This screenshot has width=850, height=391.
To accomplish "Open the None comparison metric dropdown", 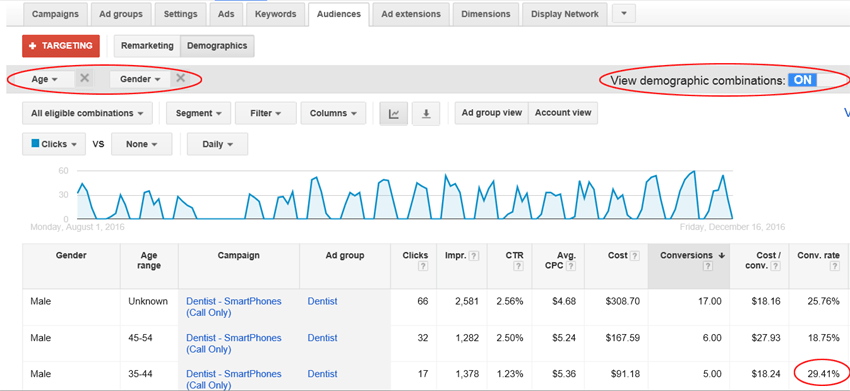I will pyautogui.click(x=141, y=144).
